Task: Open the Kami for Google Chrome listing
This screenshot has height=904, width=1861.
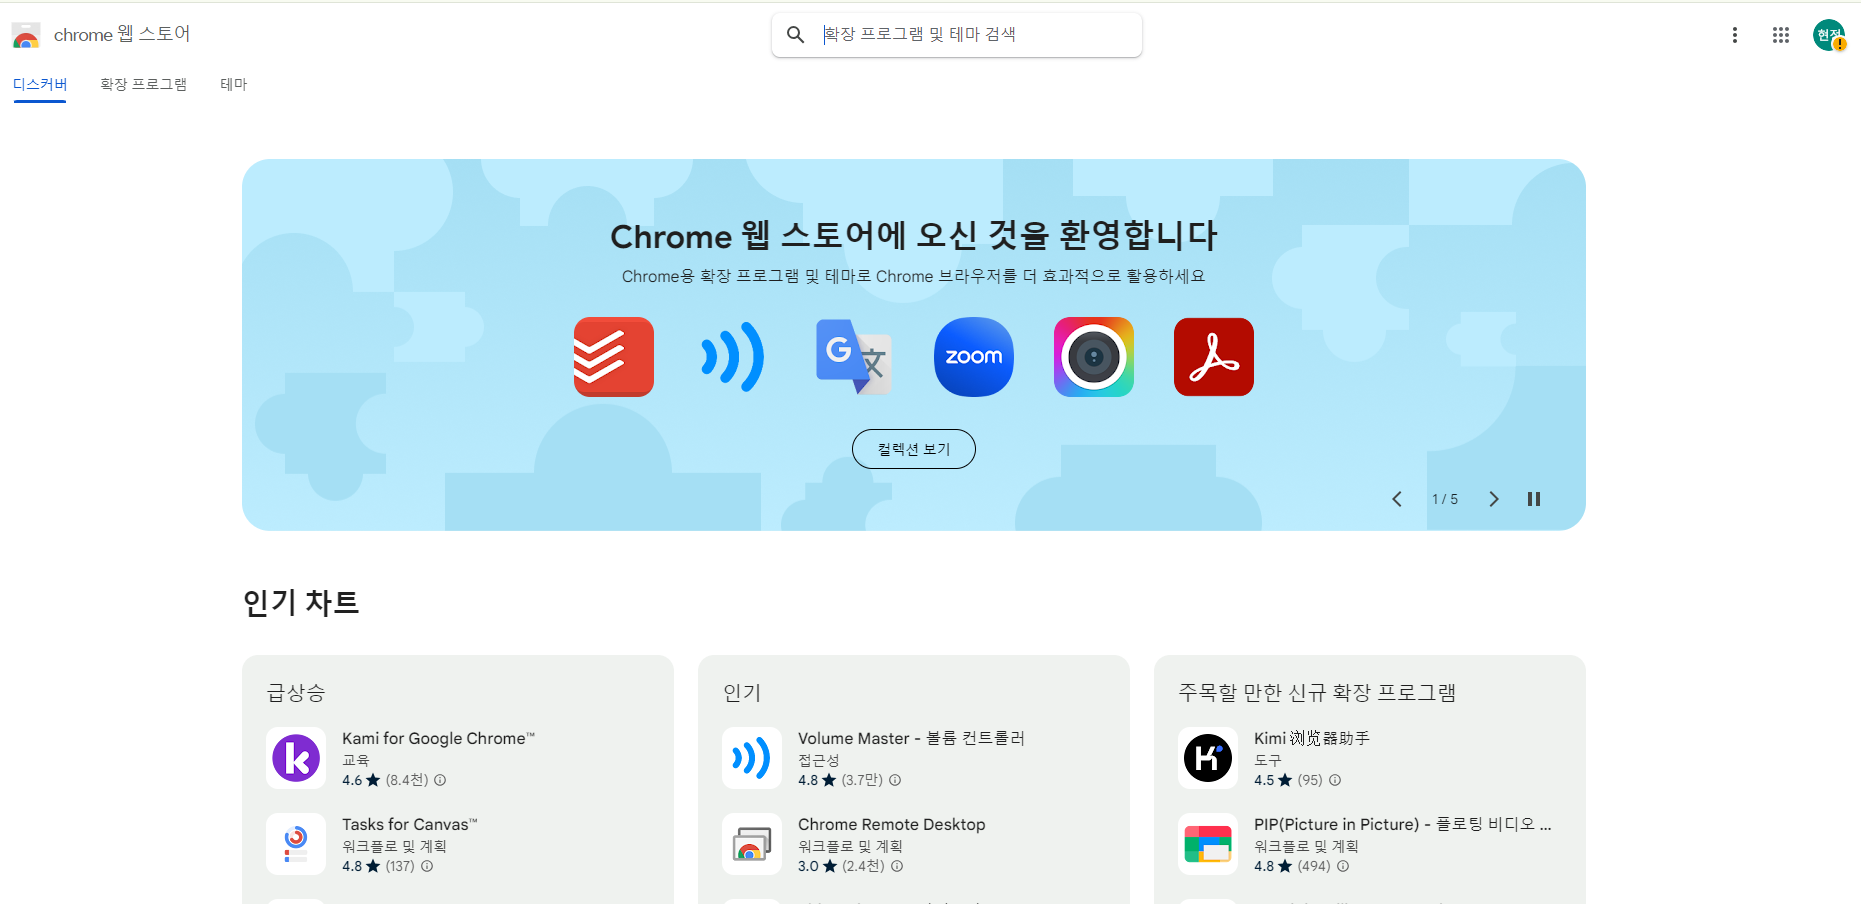Action: coord(439,738)
